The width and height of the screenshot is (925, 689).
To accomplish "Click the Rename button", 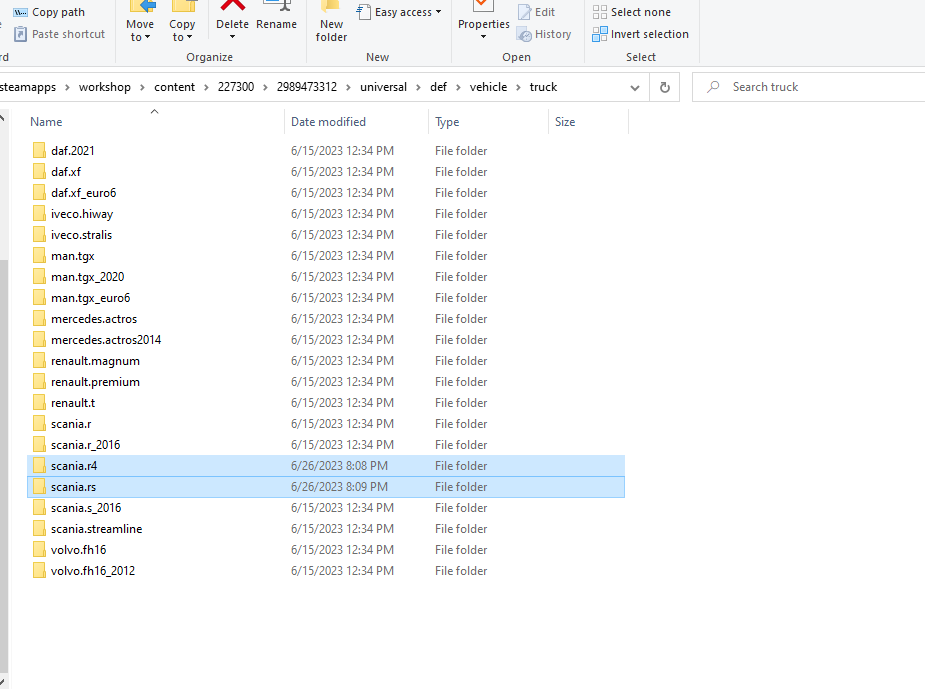I will (276, 18).
